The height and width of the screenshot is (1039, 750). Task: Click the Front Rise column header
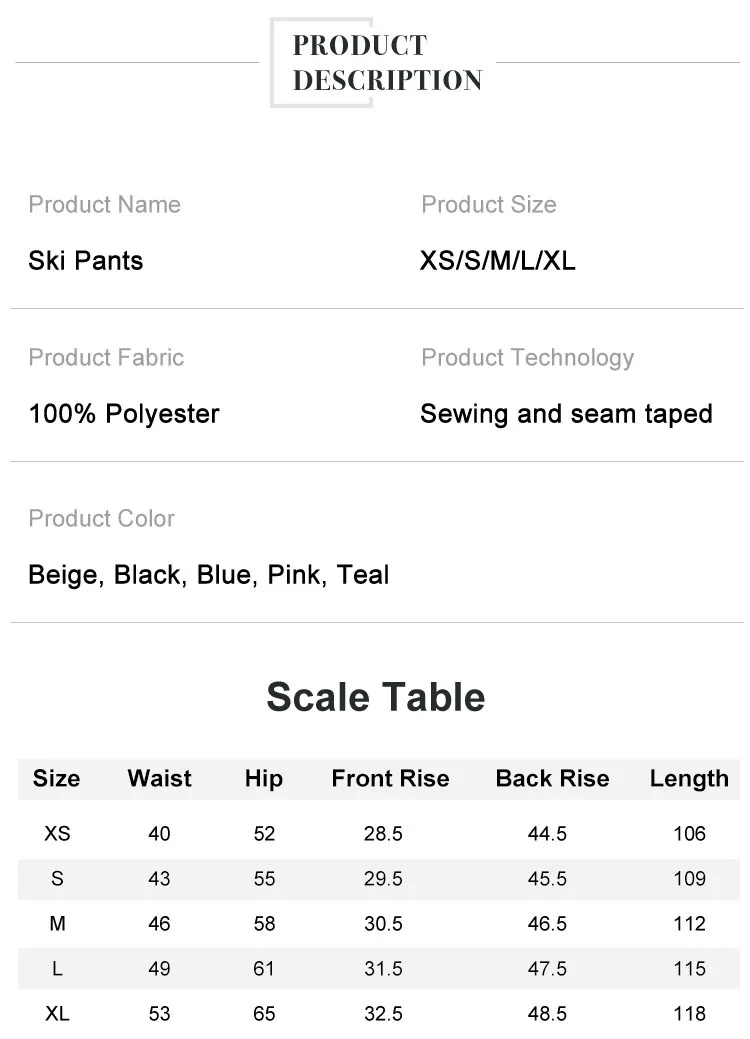click(390, 779)
